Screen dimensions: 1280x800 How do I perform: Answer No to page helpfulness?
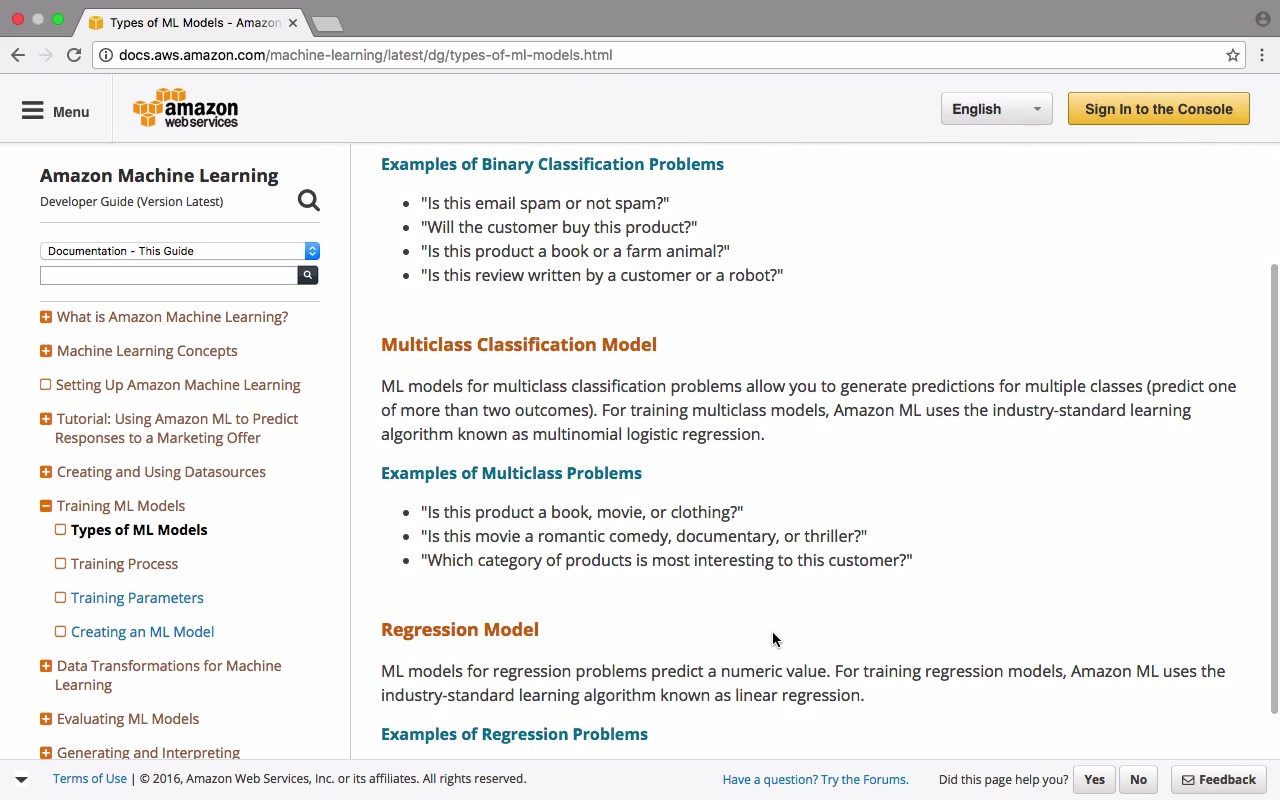tap(1138, 780)
